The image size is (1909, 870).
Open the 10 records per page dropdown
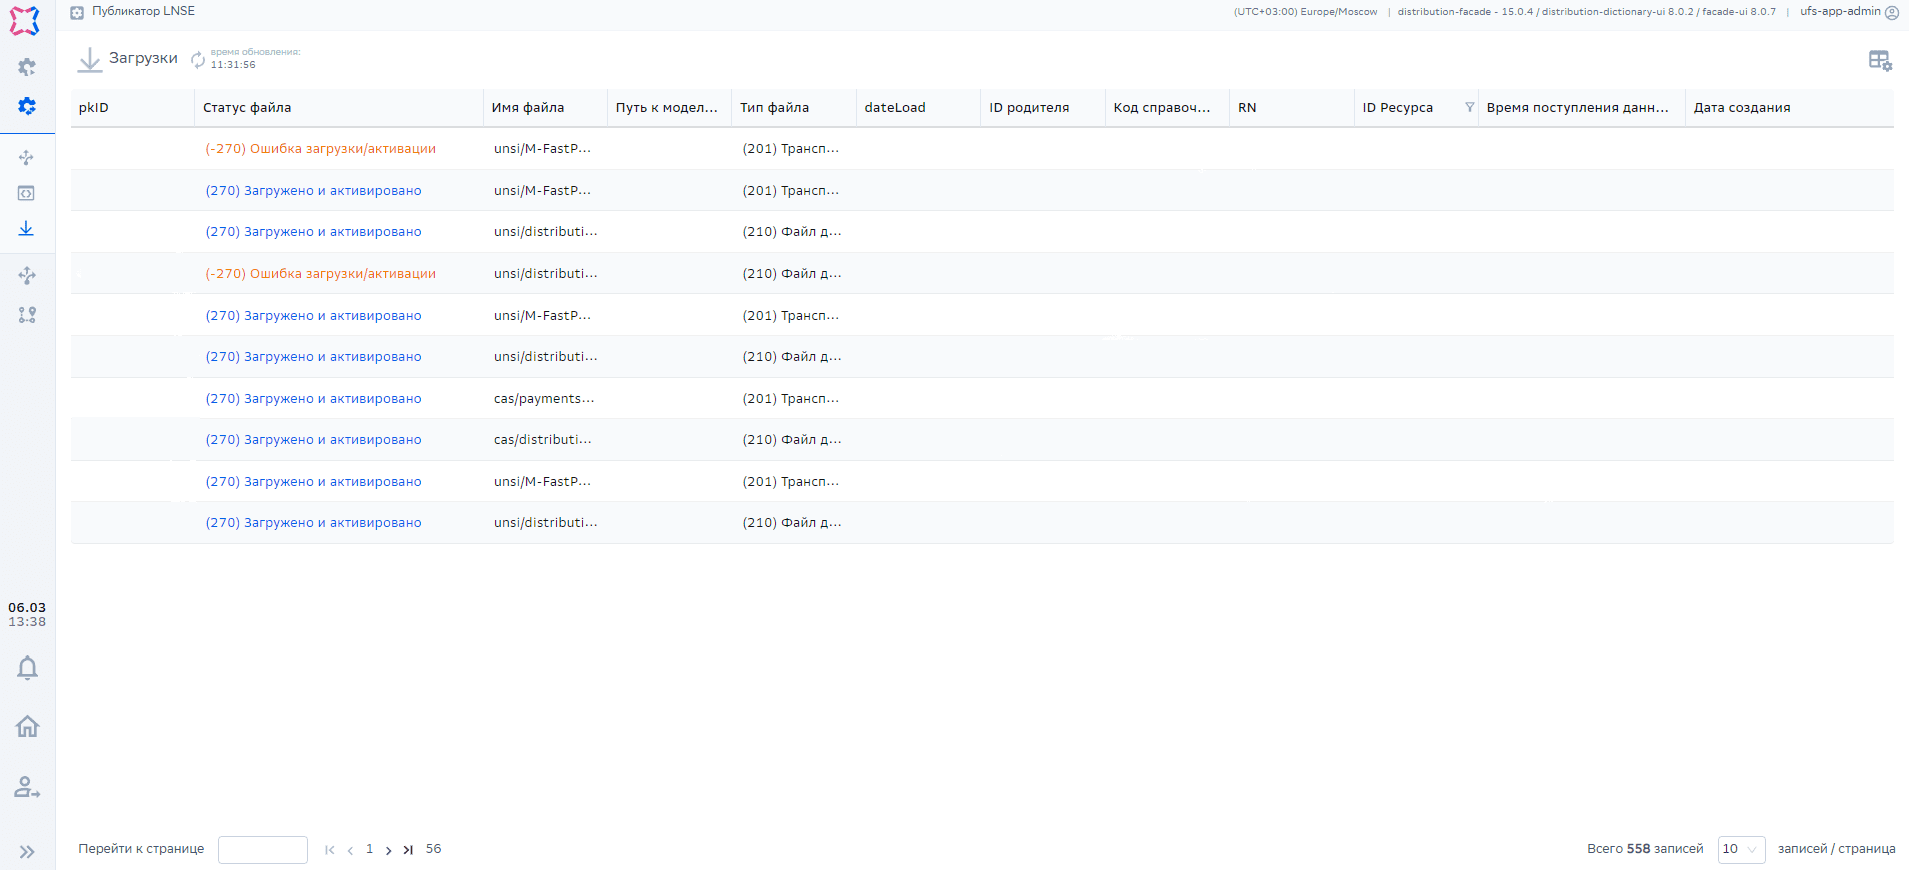(x=1740, y=849)
